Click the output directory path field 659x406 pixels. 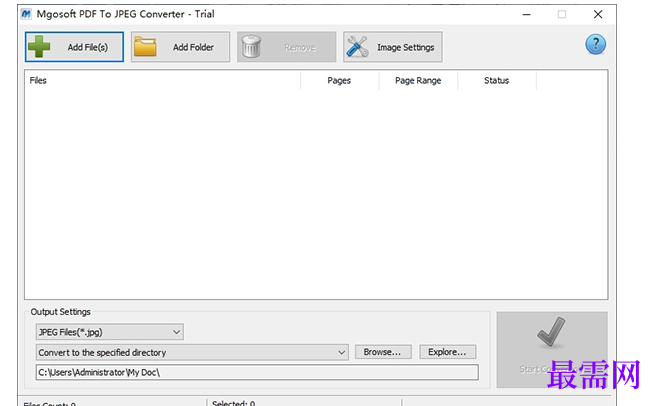coord(257,372)
